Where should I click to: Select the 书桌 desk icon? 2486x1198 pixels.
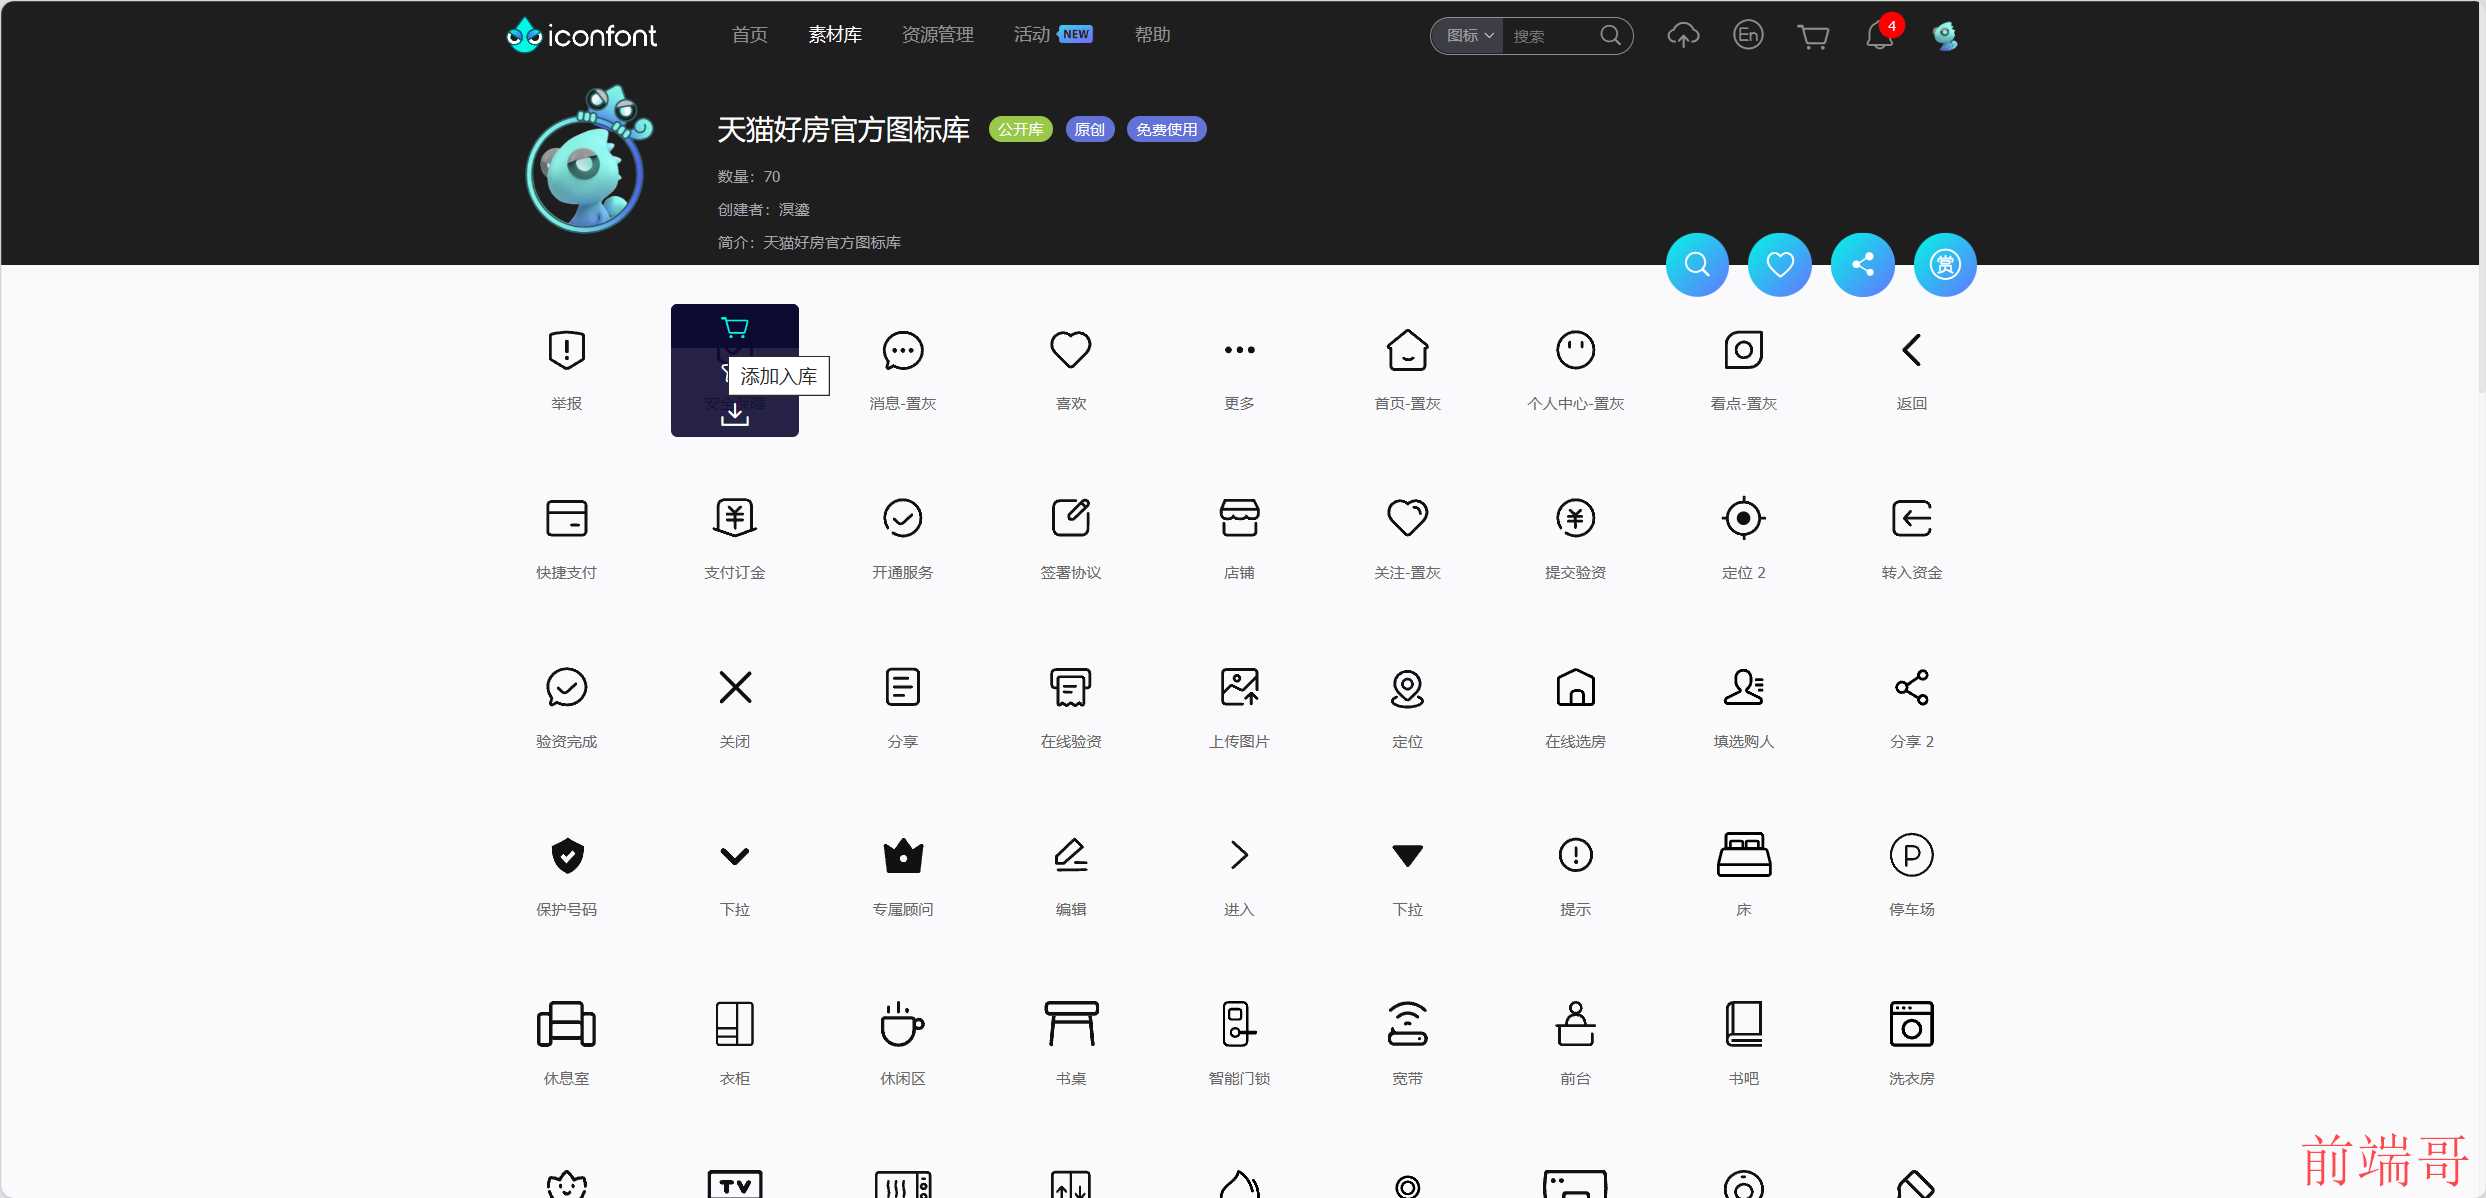click(x=1071, y=1024)
